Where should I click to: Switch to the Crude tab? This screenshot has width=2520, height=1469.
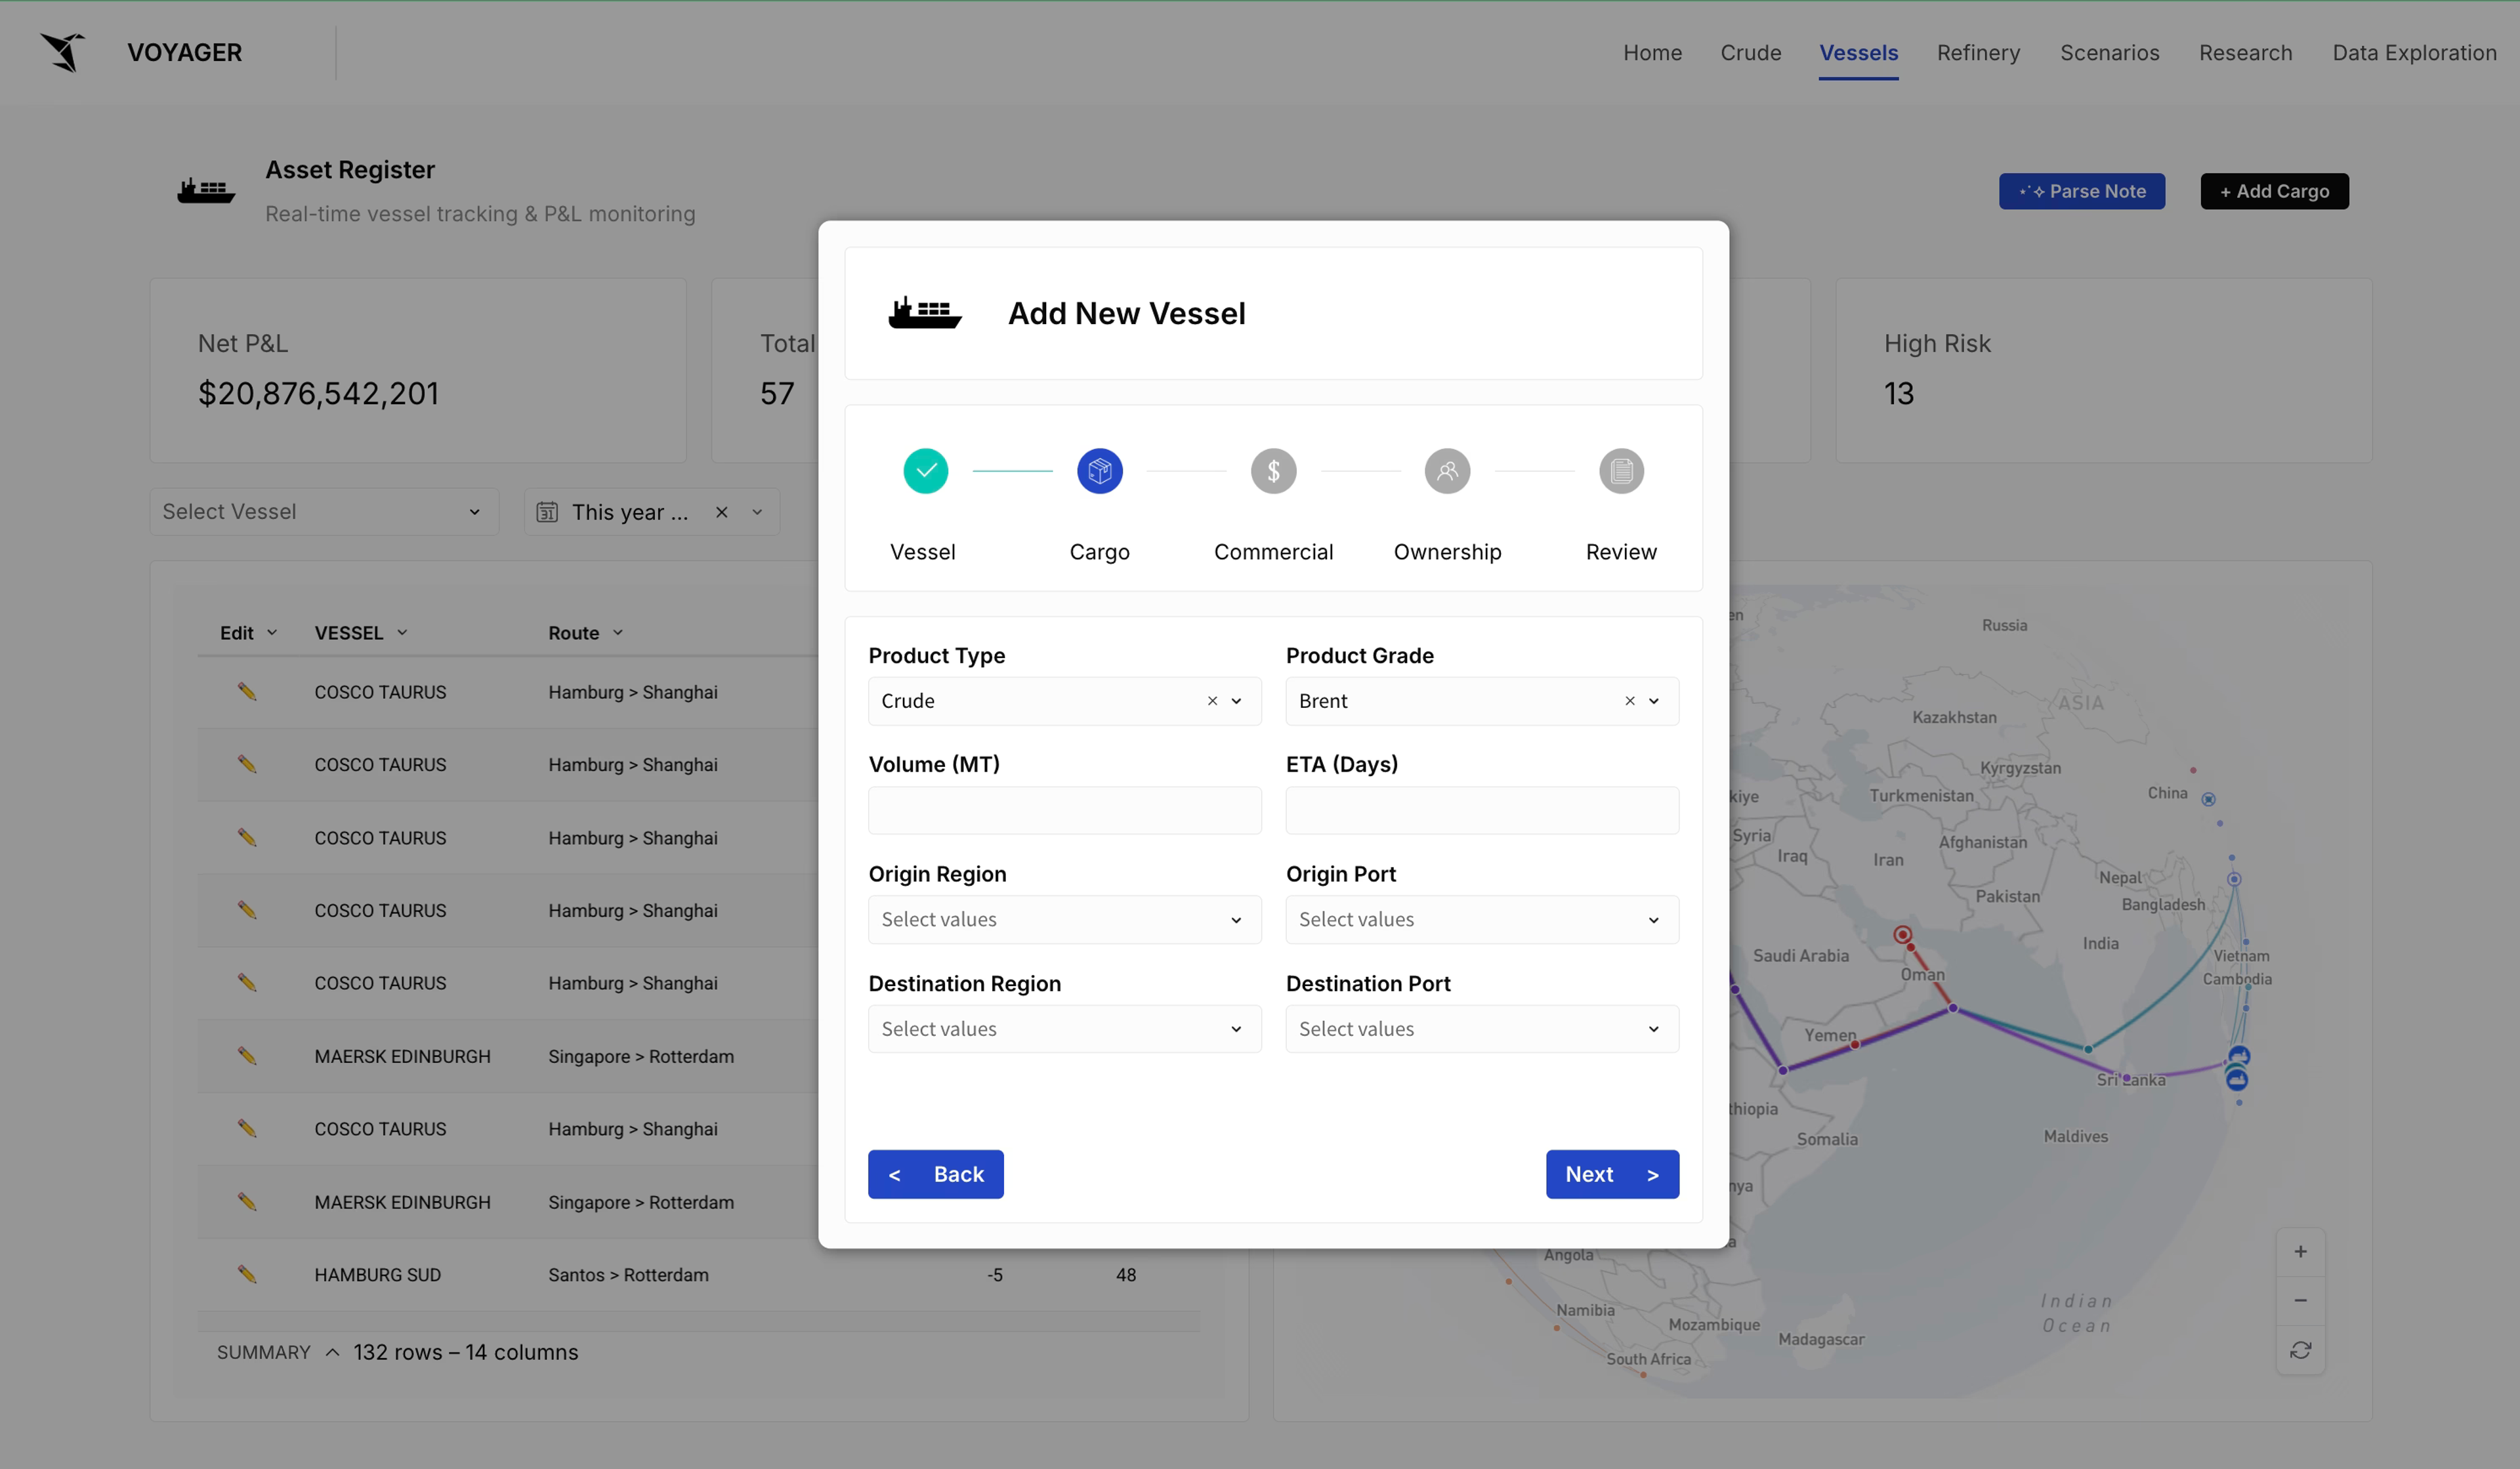[1750, 52]
